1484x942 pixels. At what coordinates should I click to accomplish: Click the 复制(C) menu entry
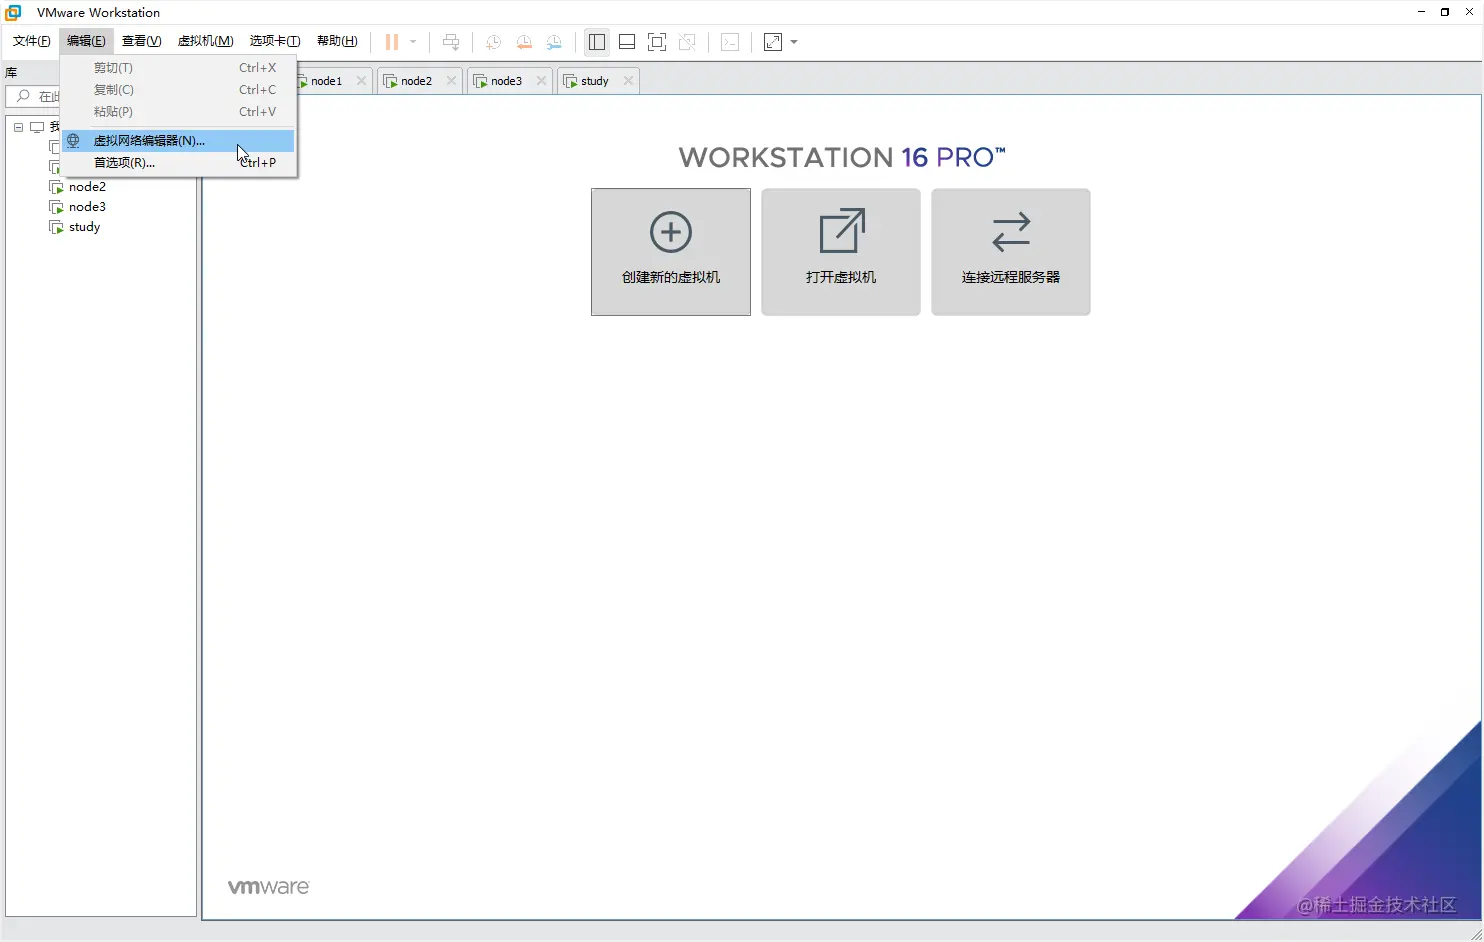pos(178,90)
